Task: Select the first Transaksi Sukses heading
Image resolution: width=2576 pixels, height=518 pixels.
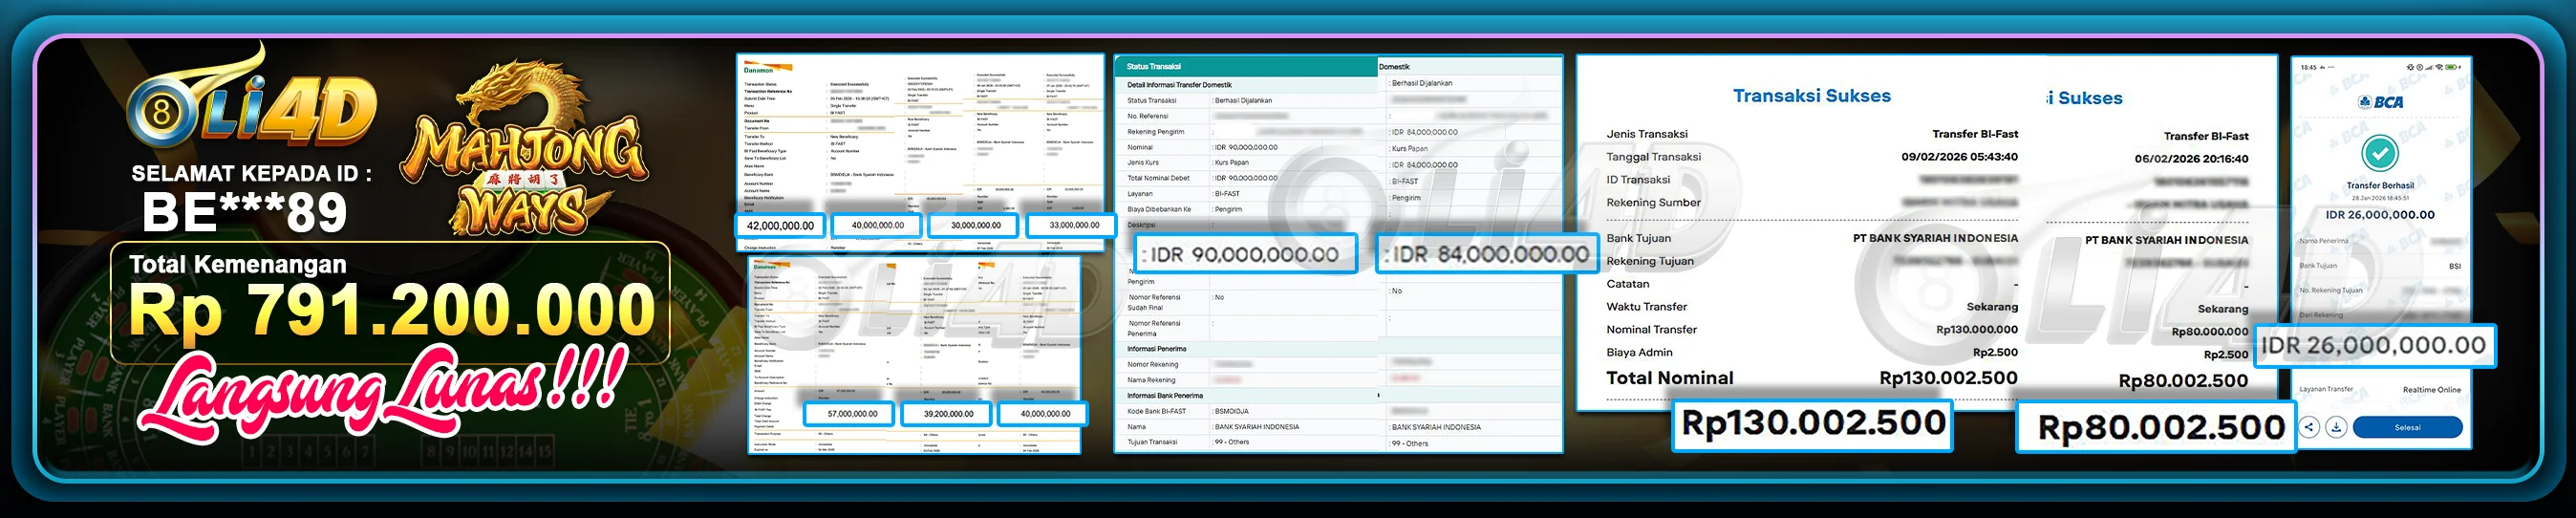Action: (x=1811, y=96)
